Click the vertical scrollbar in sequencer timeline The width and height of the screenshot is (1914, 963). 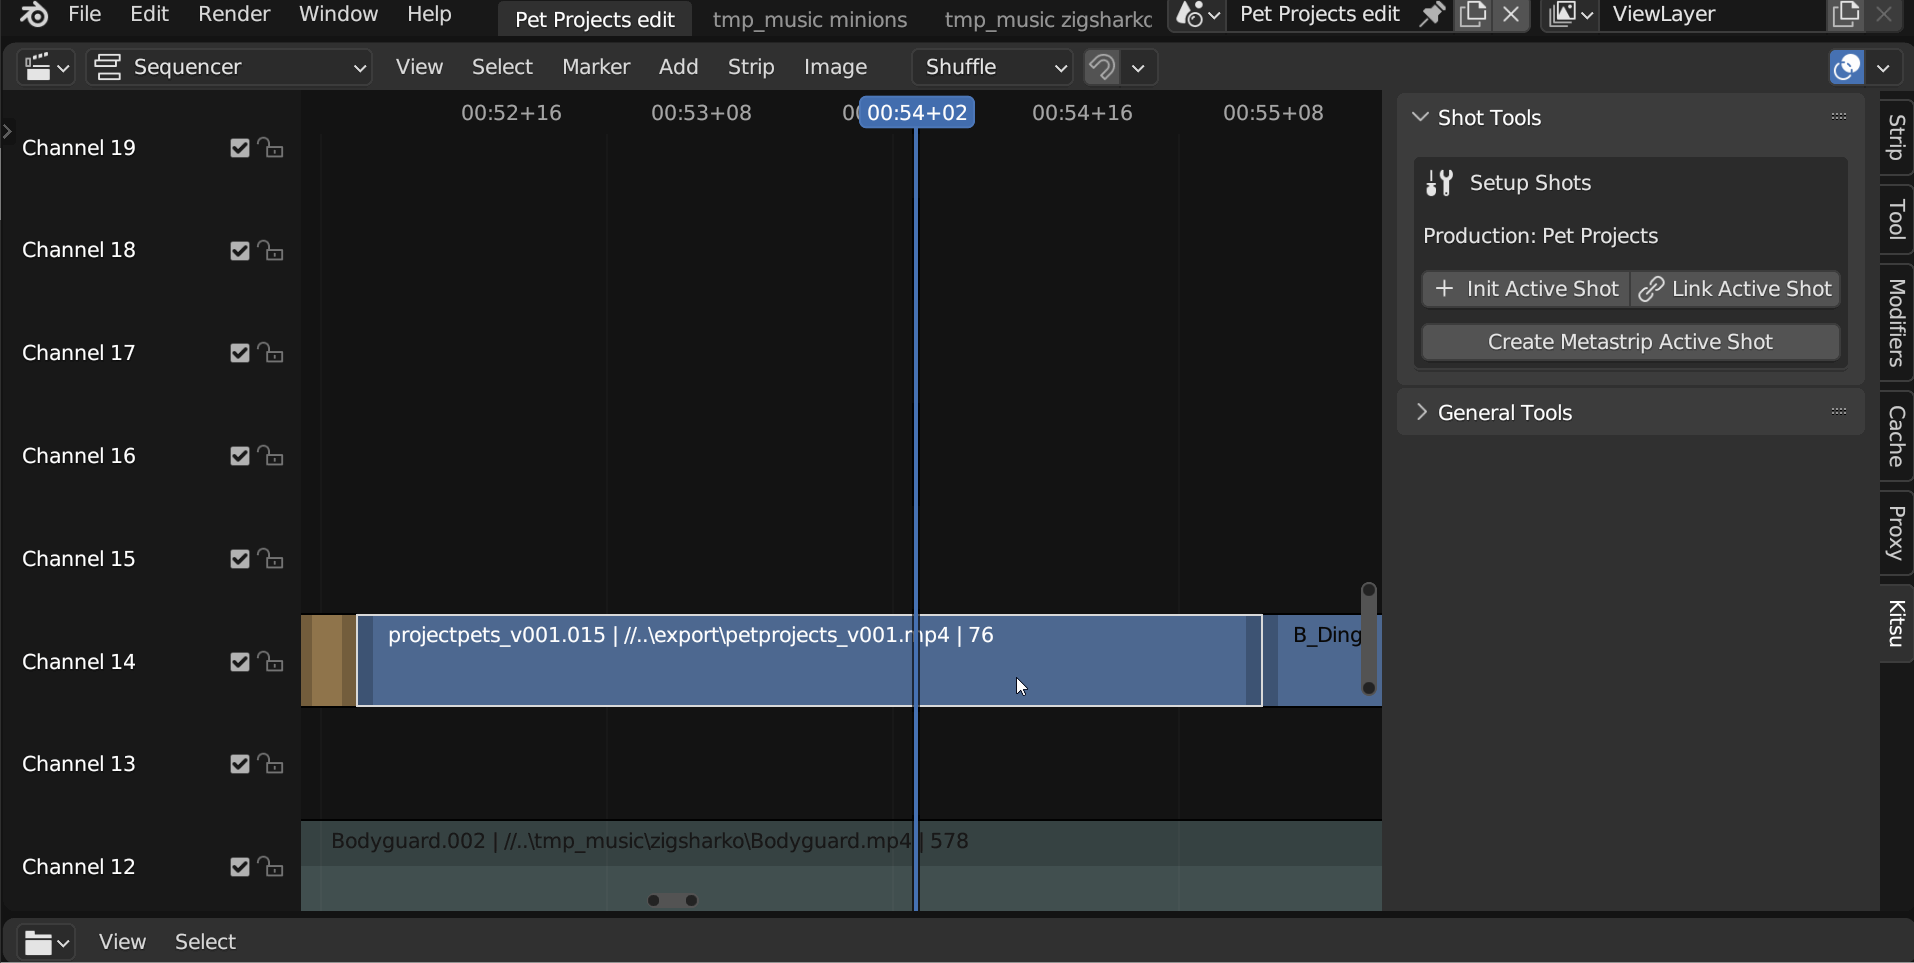(1369, 639)
